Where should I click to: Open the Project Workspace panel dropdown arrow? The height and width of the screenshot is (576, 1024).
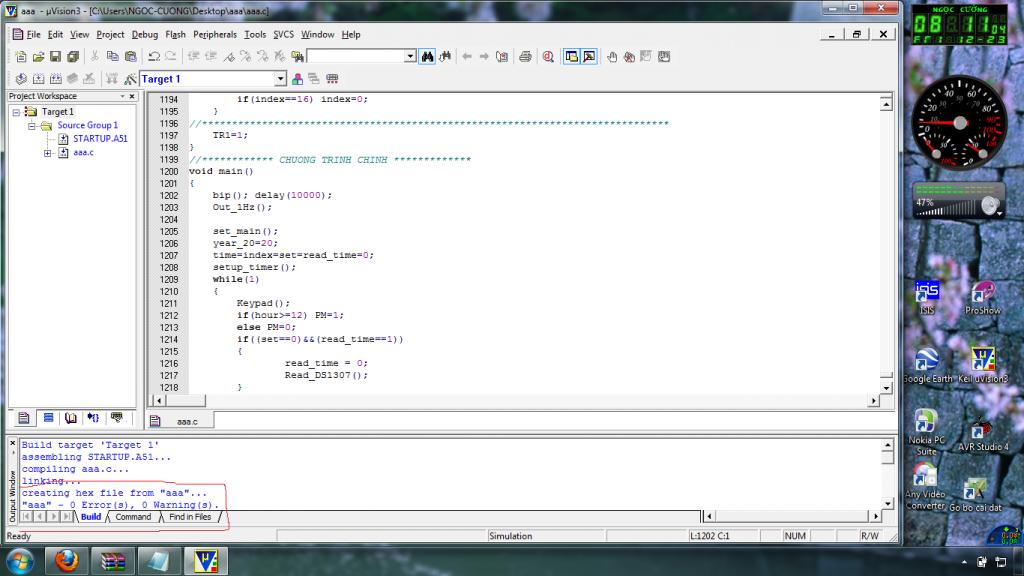point(122,97)
